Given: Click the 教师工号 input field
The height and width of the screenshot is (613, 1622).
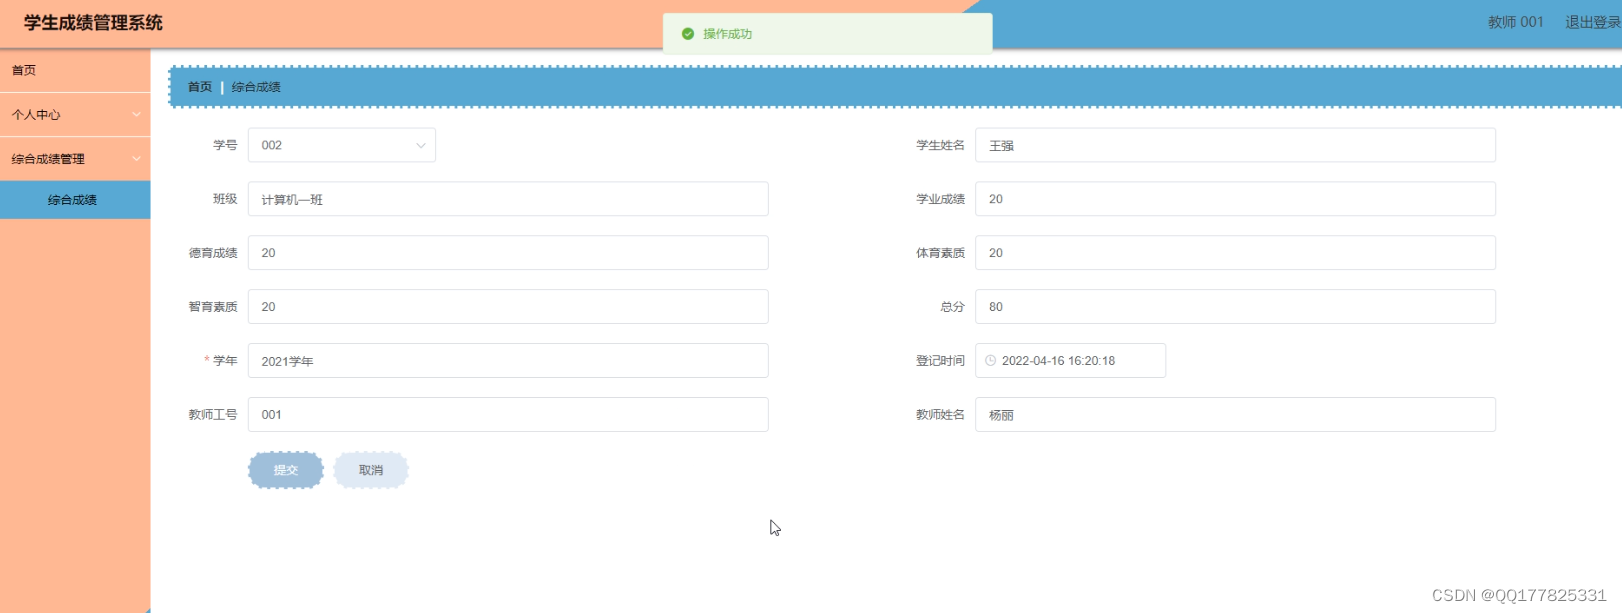Looking at the screenshot, I should click(508, 415).
